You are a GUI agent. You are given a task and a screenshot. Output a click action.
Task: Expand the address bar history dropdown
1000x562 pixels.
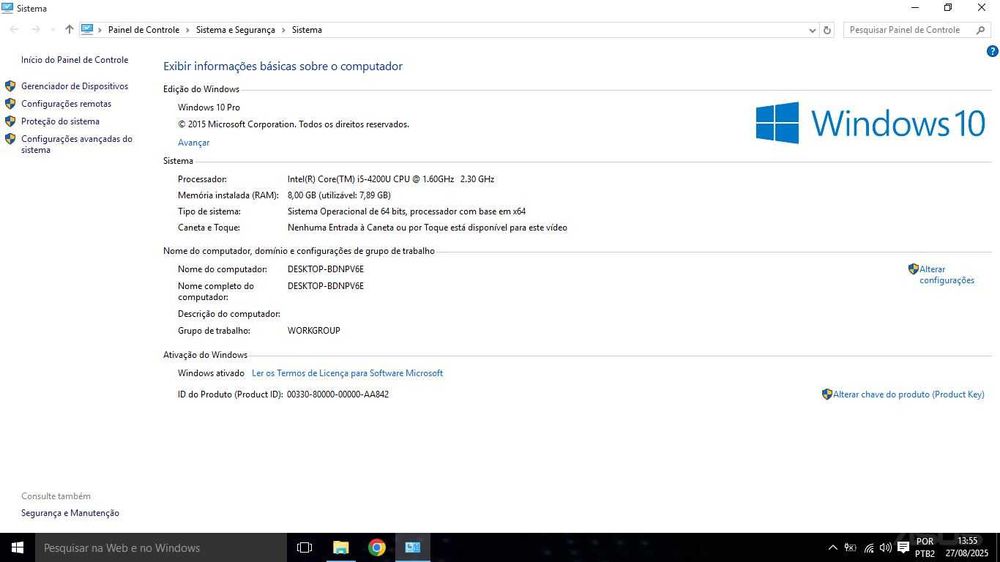[812, 30]
